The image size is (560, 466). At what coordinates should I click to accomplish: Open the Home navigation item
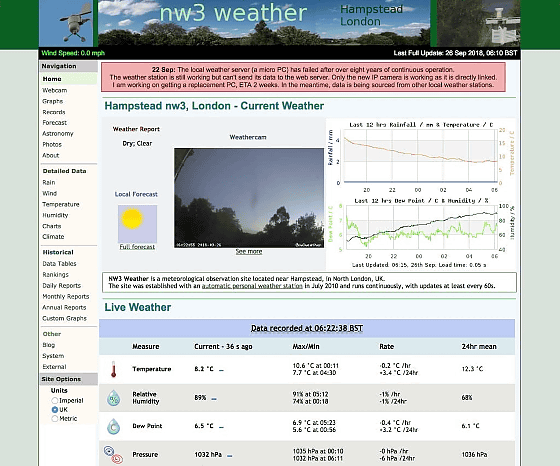coord(52,79)
